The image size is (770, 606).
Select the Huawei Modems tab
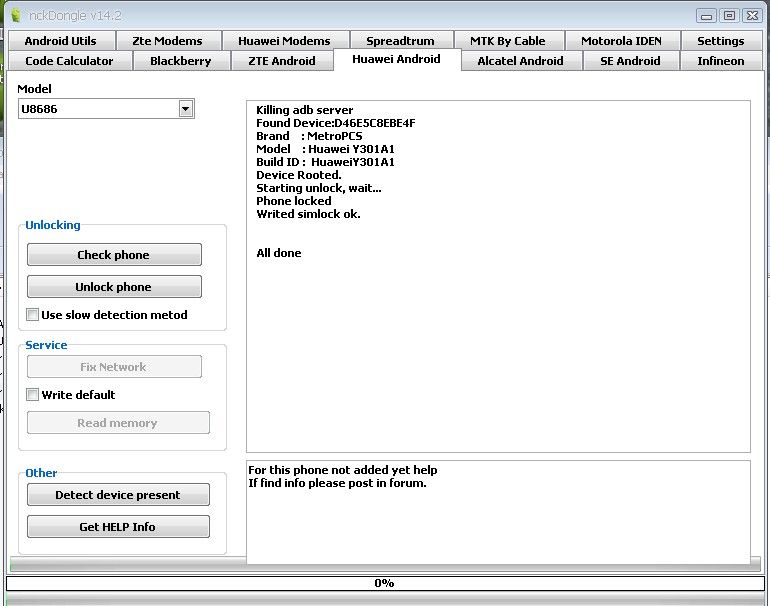tap(284, 41)
